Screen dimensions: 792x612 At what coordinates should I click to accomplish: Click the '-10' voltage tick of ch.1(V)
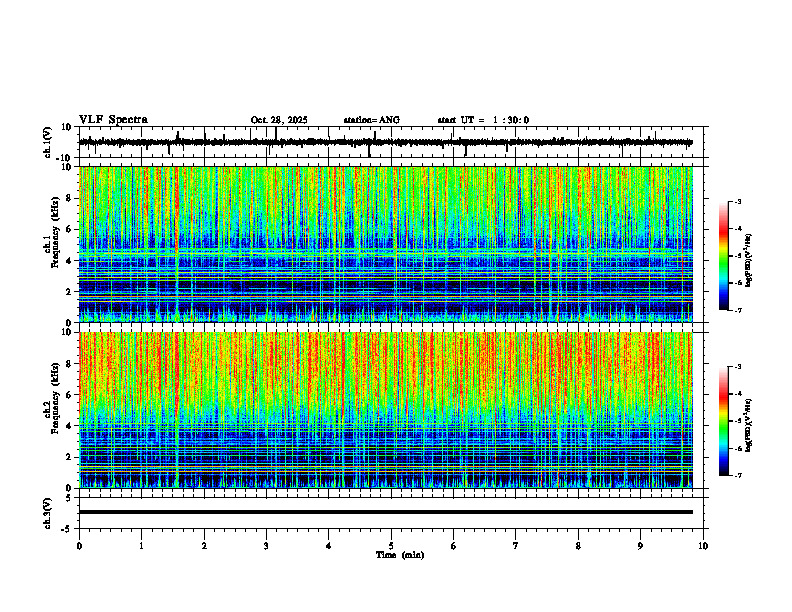coord(65,158)
